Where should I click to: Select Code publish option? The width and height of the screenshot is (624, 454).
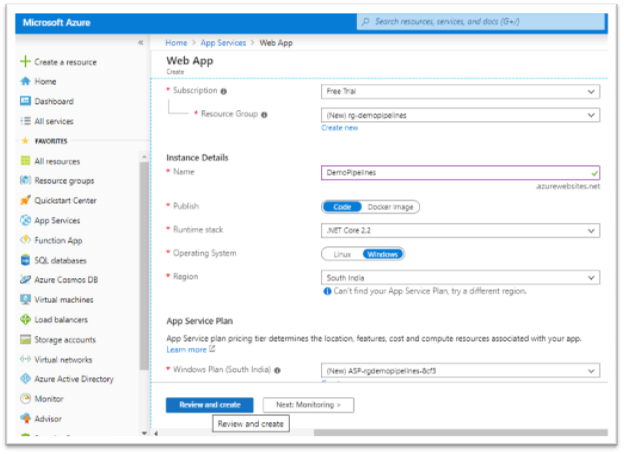click(x=342, y=207)
